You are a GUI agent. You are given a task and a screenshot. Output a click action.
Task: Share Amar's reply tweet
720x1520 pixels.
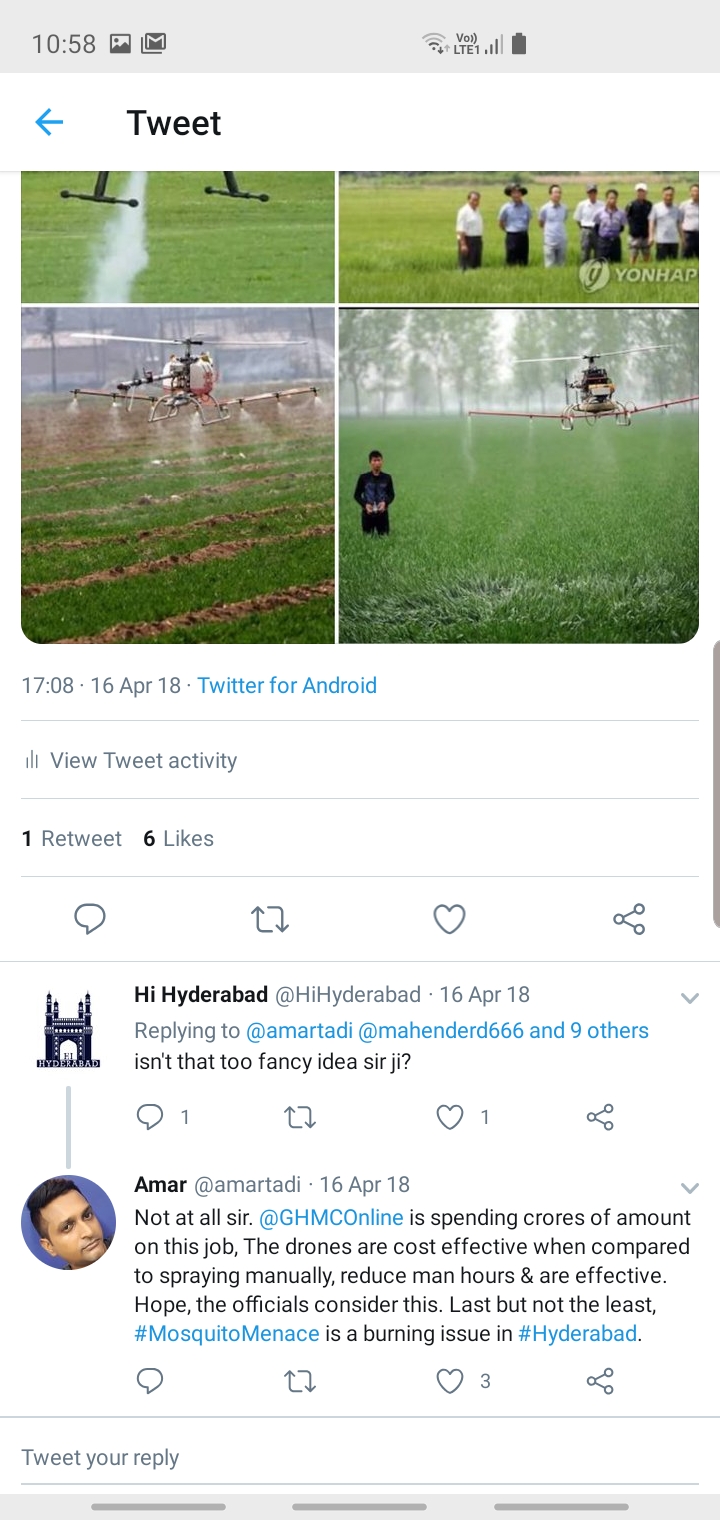click(x=600, y=1381)
